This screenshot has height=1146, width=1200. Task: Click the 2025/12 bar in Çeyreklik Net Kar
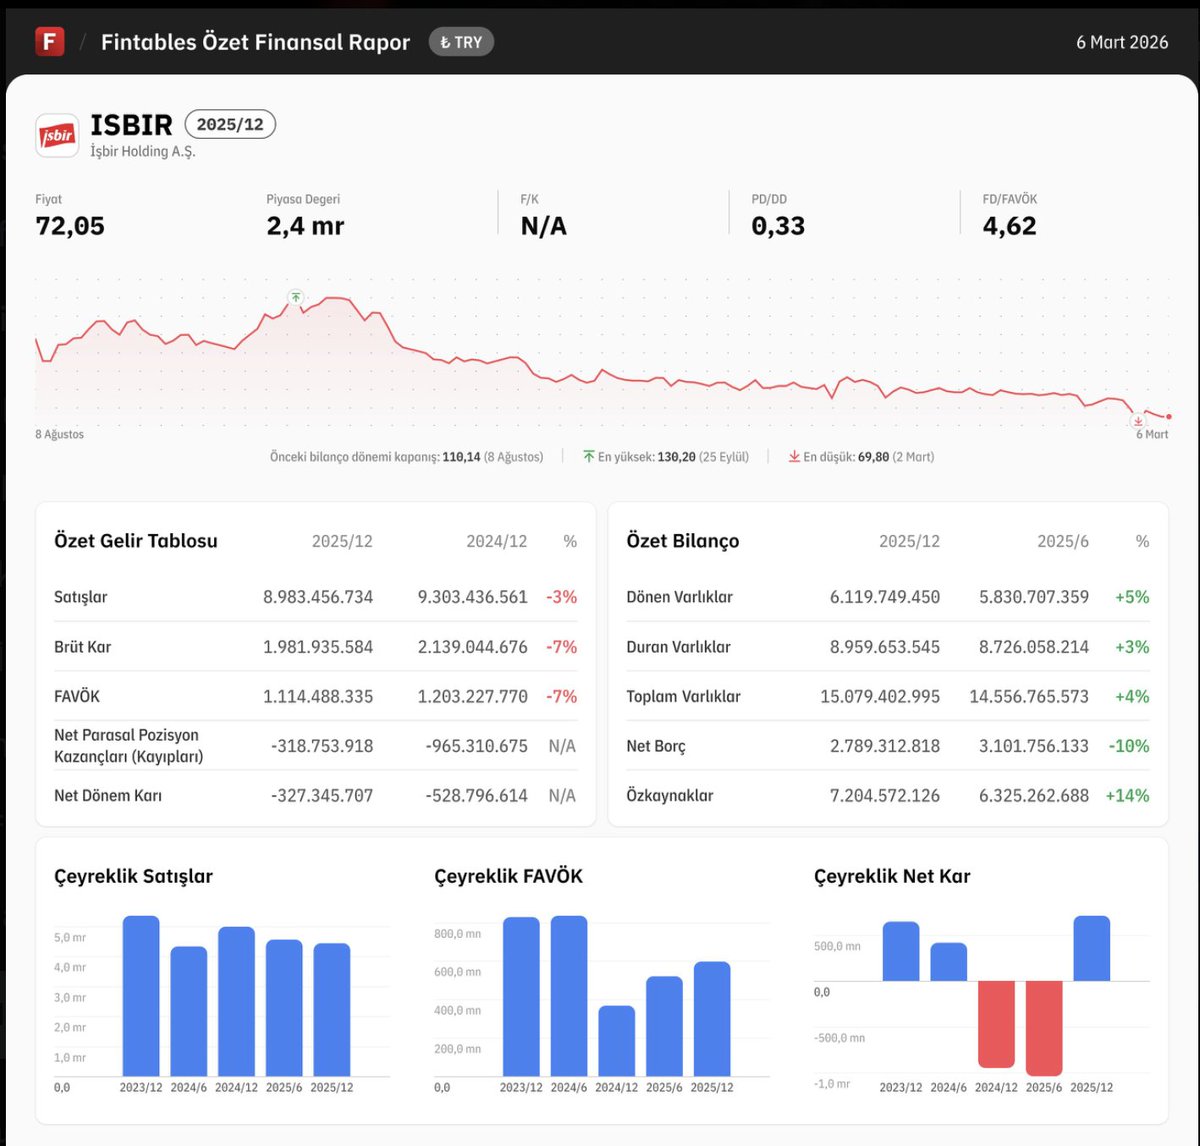(x=1092, y=948)
